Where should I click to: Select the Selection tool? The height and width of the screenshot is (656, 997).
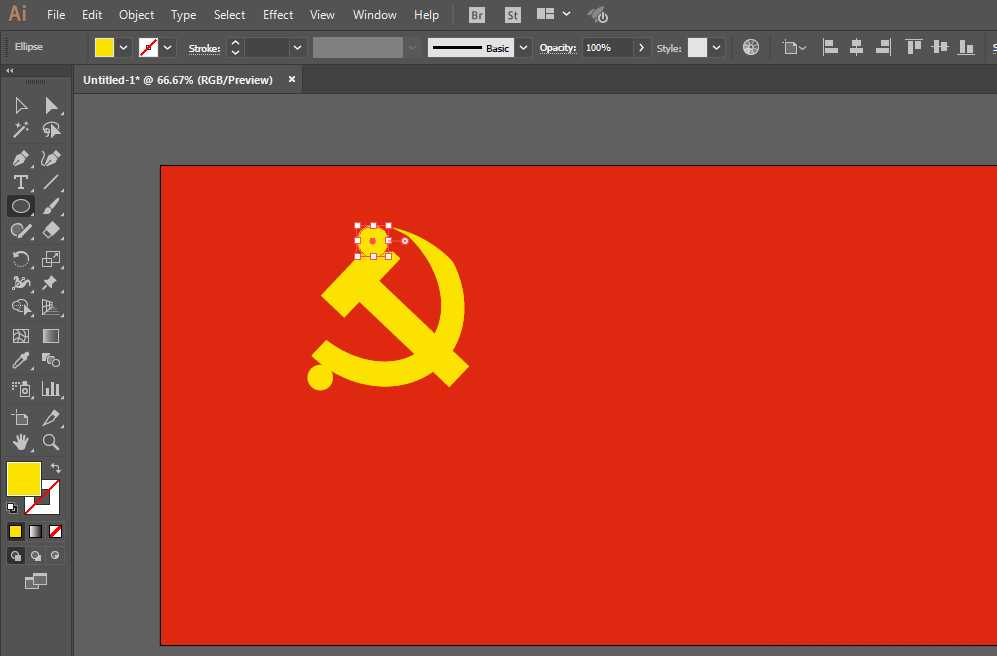tap(21, 105)
